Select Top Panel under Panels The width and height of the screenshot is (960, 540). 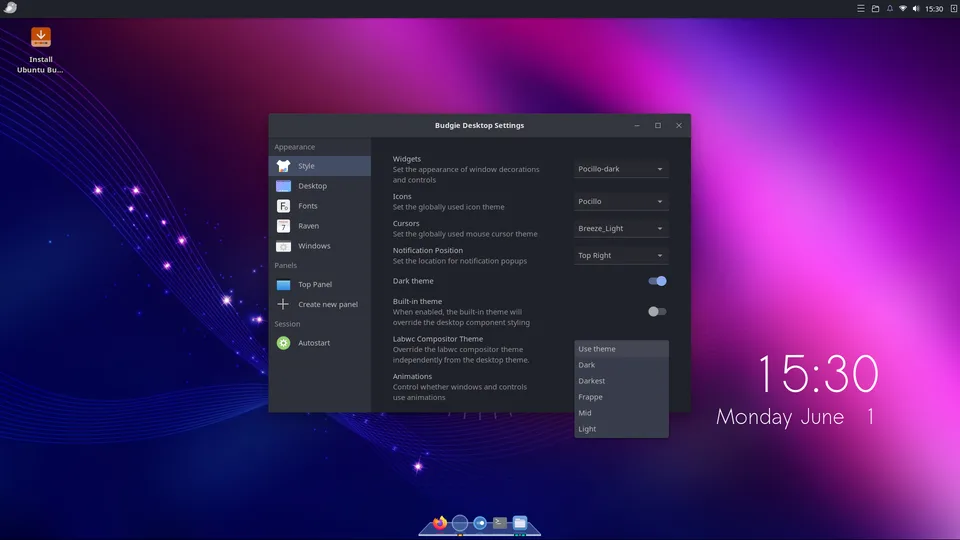click(320, 285)
